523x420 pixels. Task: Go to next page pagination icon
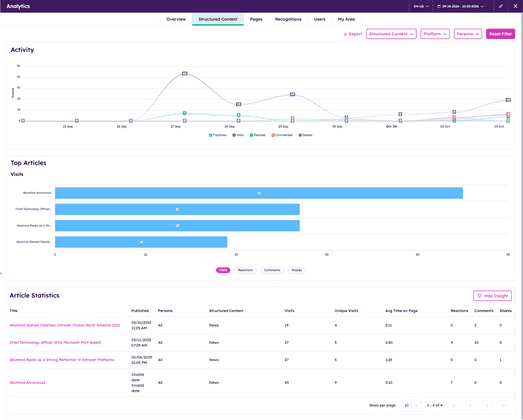tap(487, 406)
